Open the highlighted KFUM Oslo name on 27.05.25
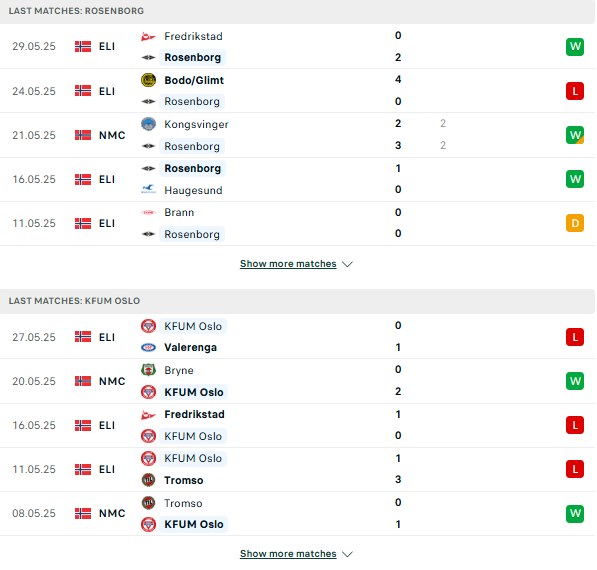The image size is (597, 570). click(193, 326)
